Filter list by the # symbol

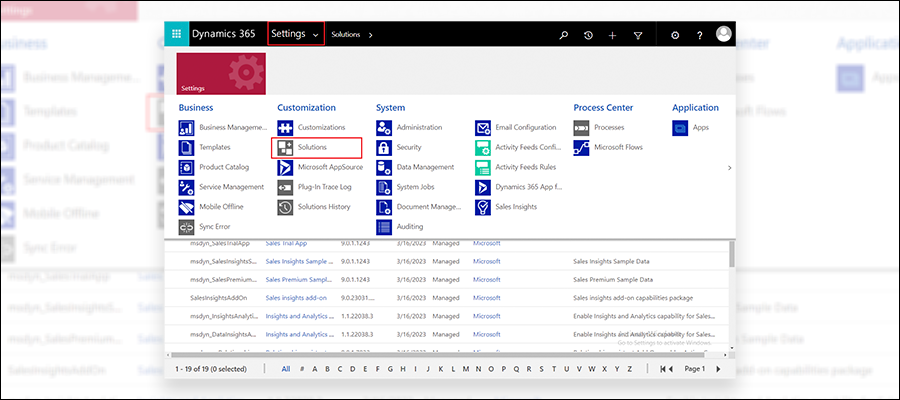(302, 369)
